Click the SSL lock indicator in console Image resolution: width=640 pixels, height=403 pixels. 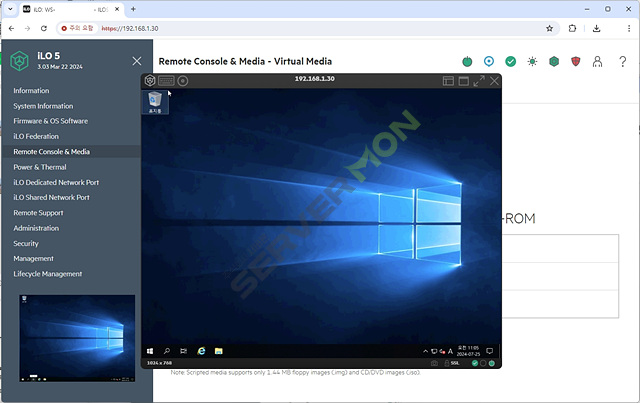451,363
